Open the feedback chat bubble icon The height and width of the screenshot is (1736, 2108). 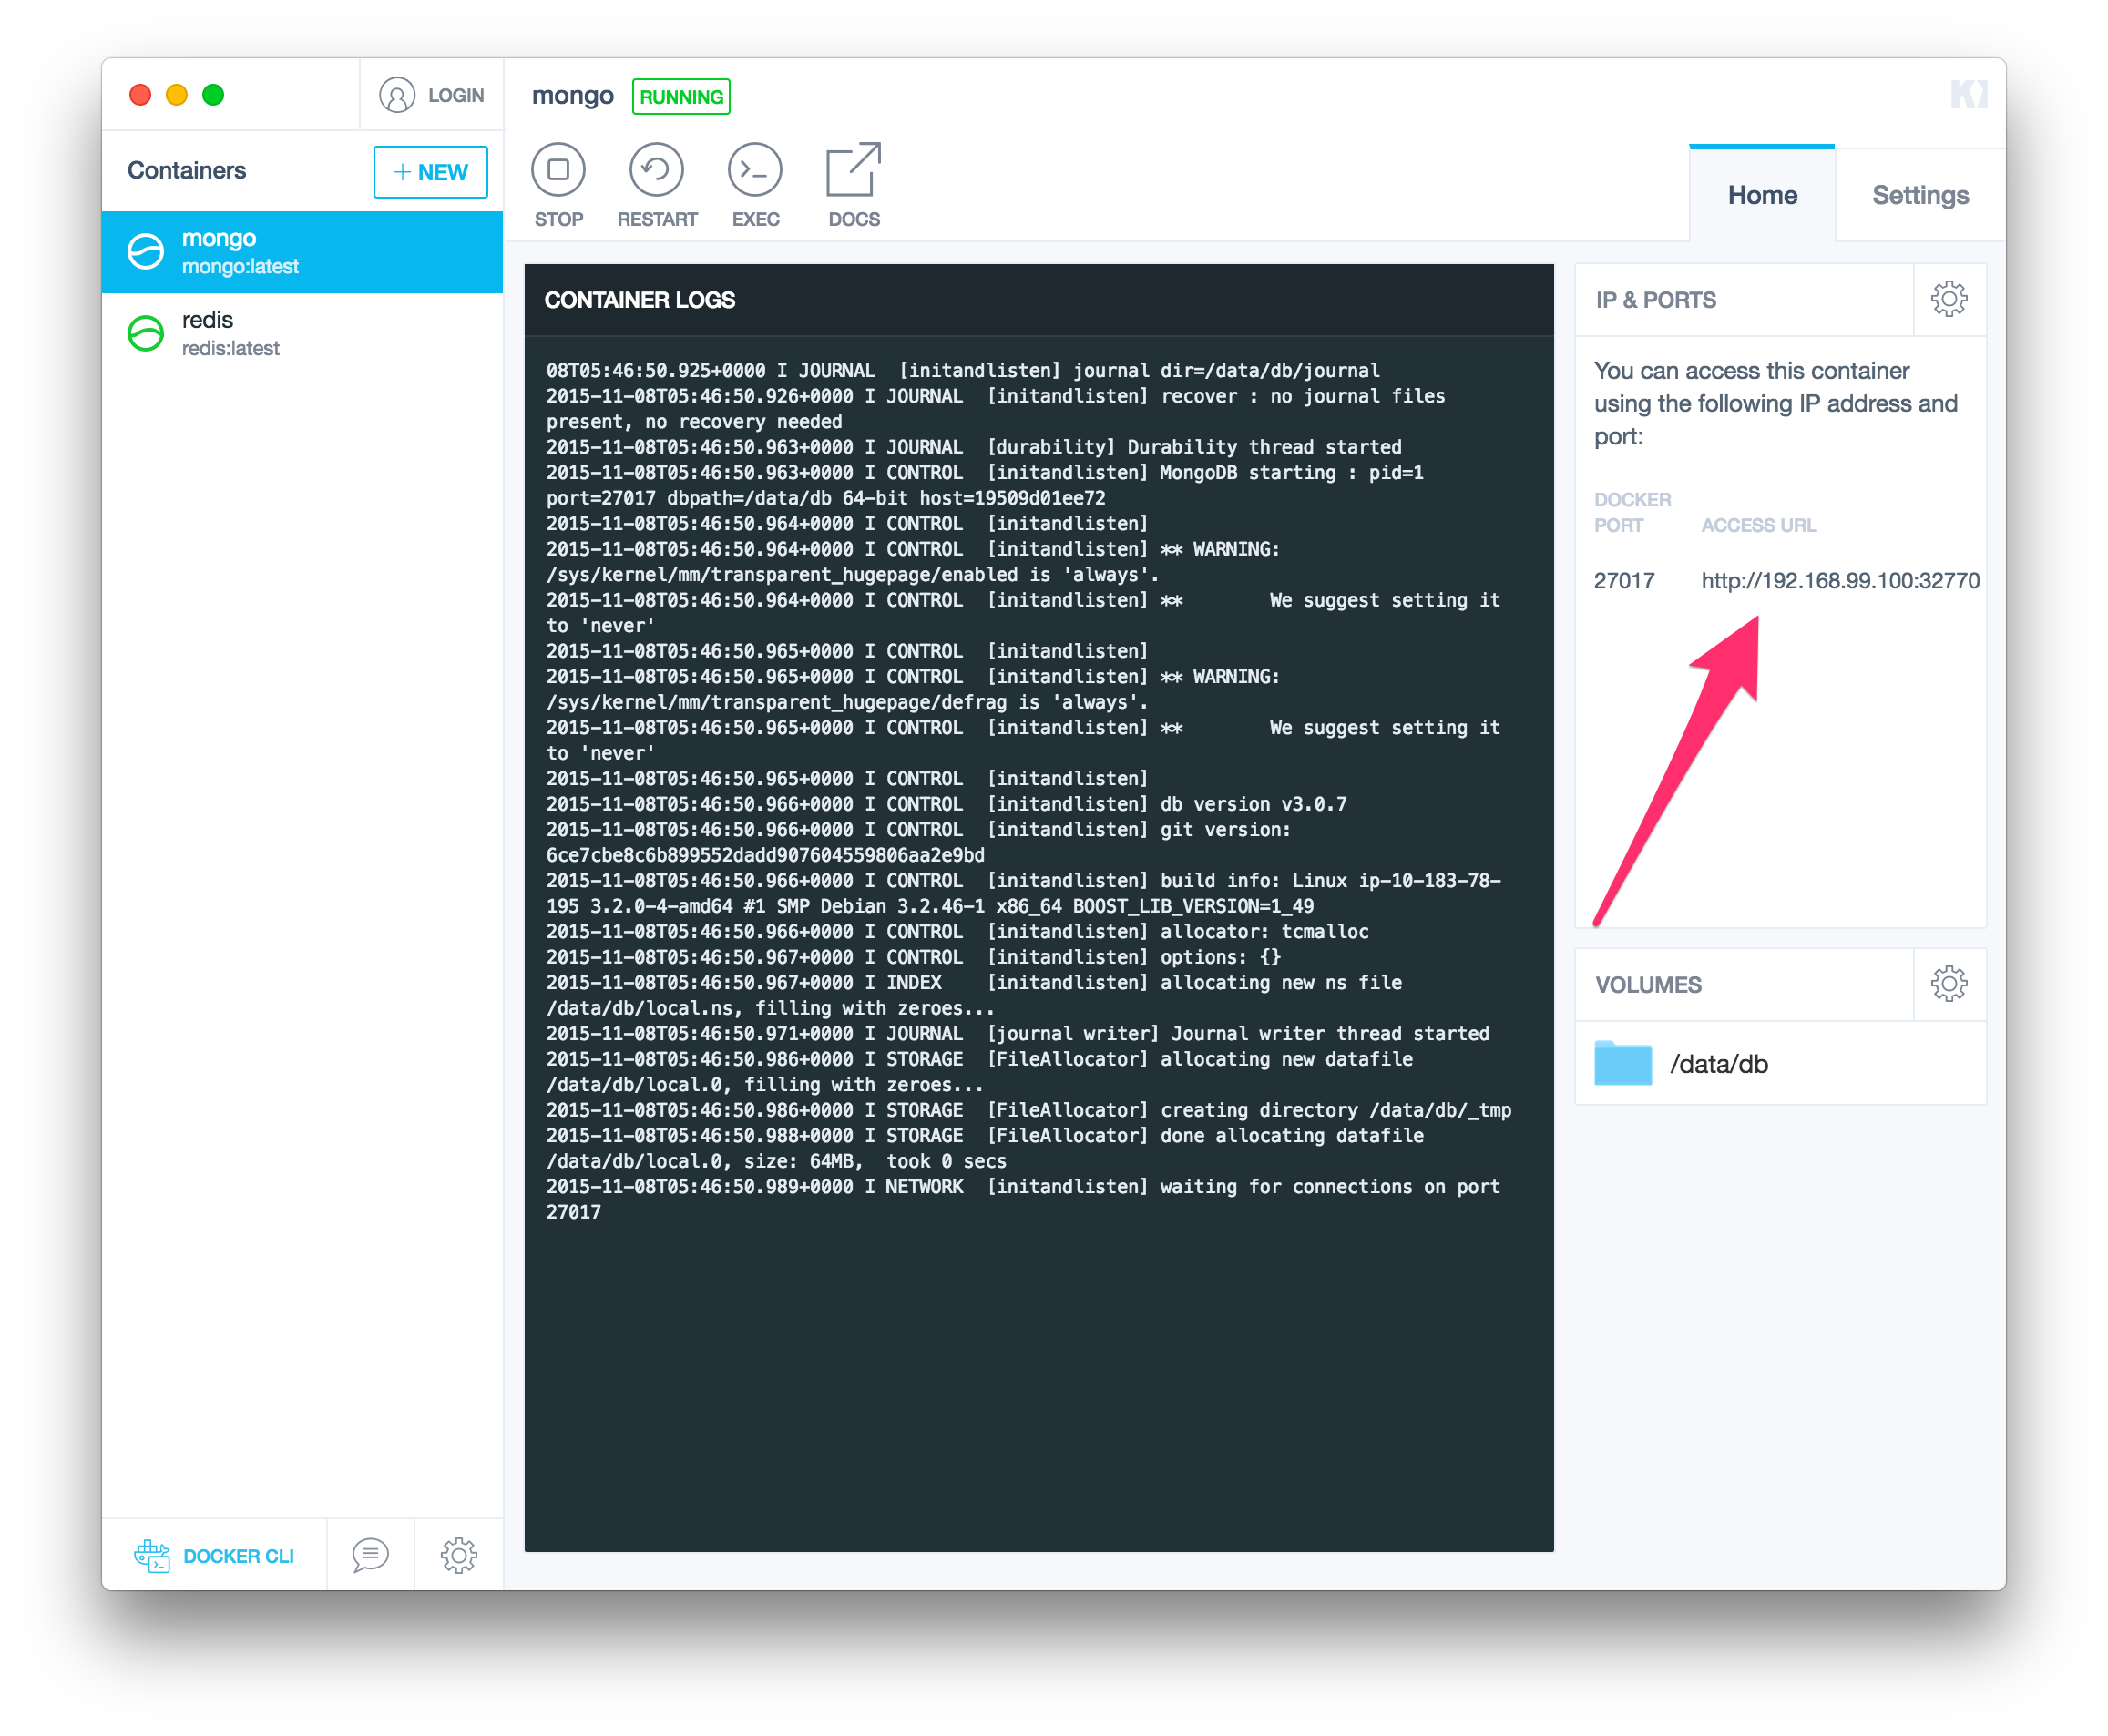tap(370, 1555)
